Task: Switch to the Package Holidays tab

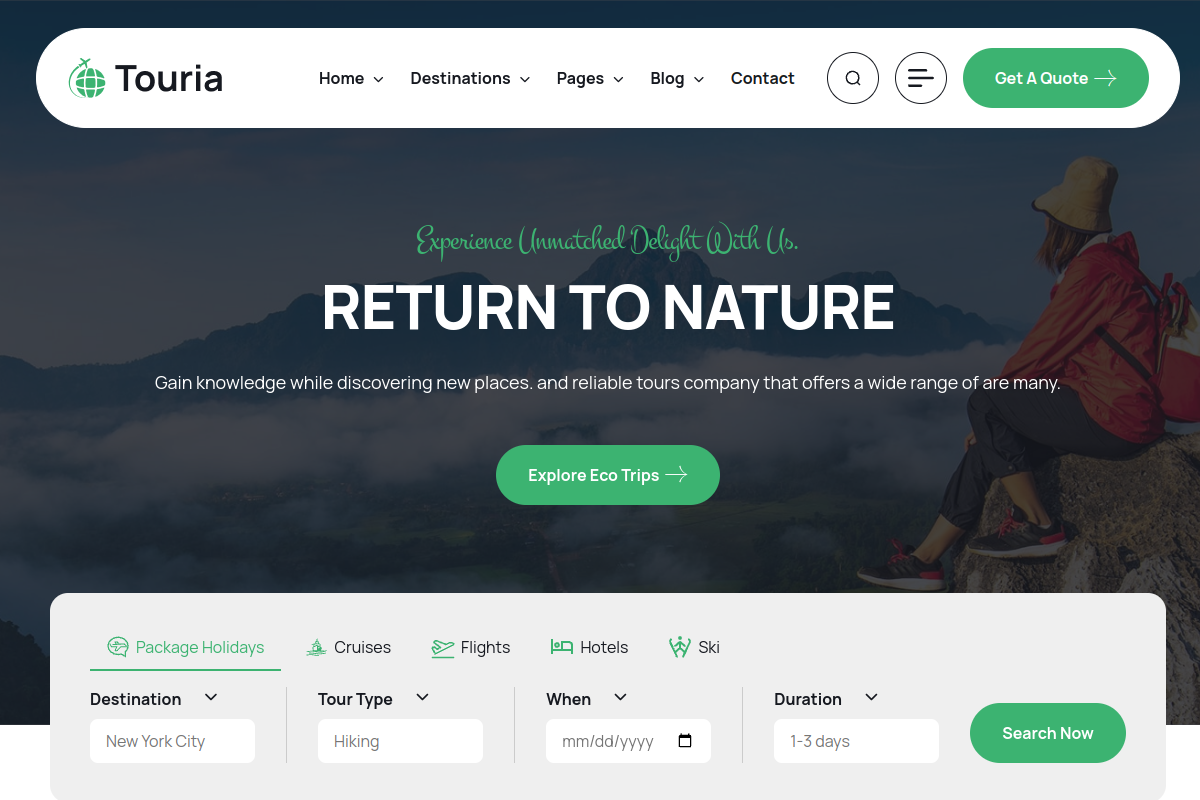Action: point(186,647)
